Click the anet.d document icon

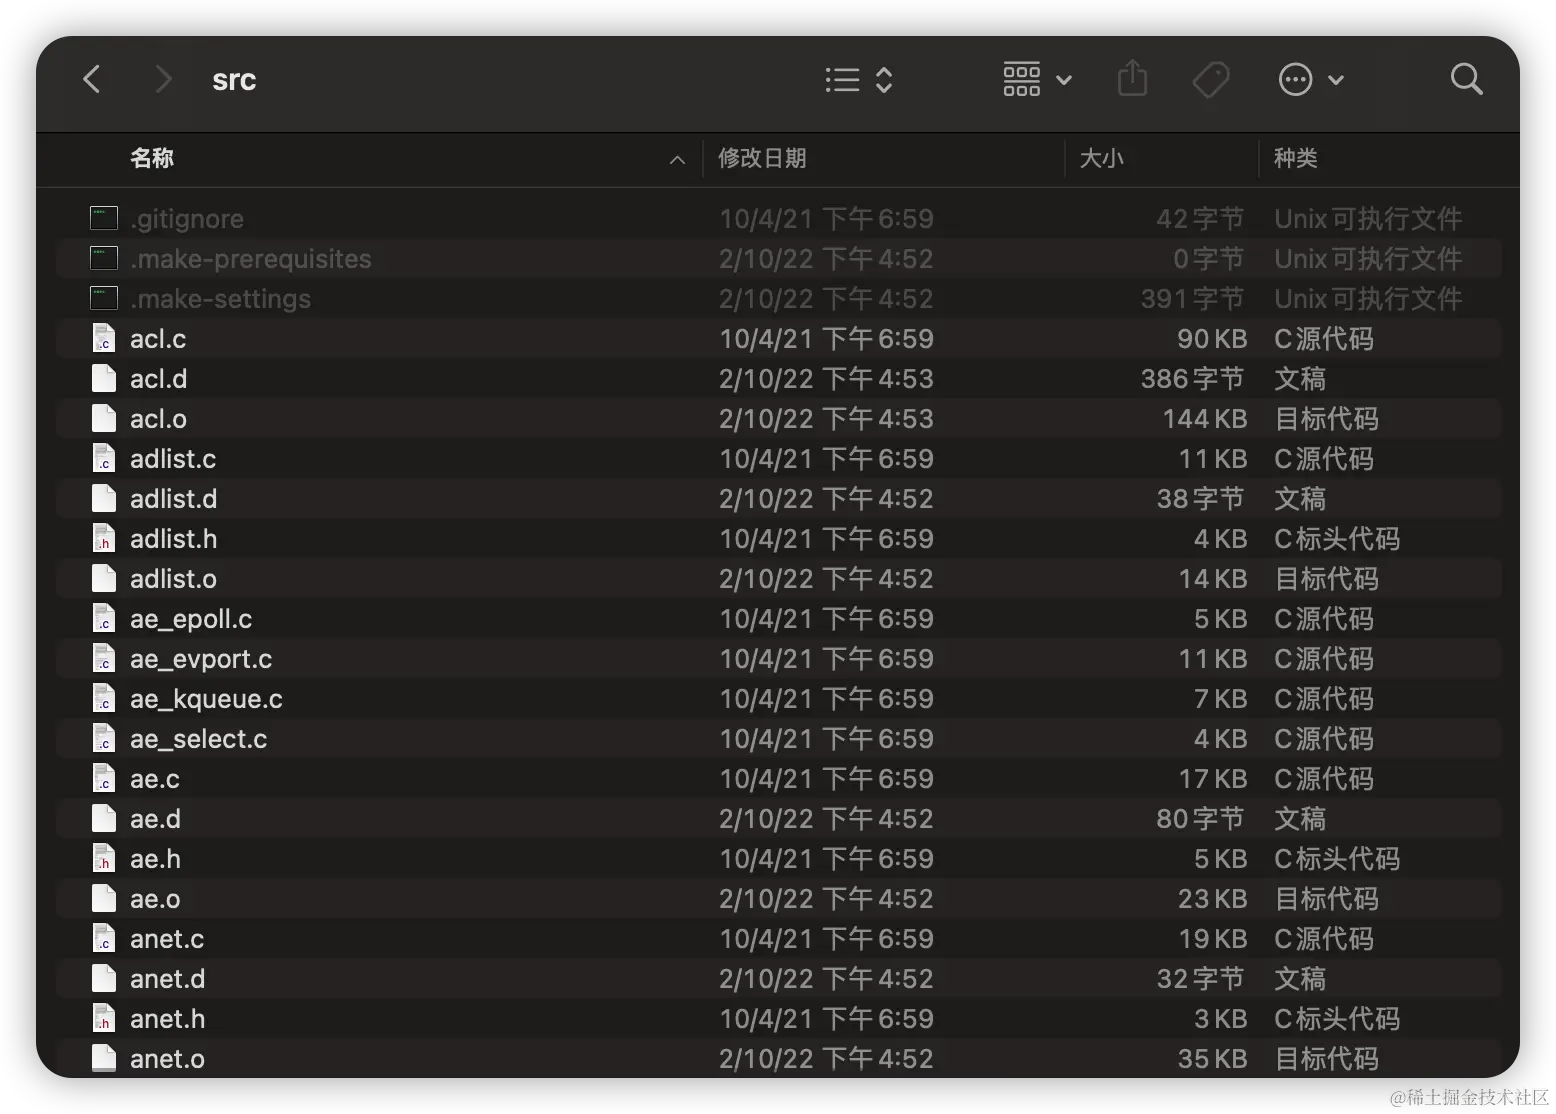(x=104, y=978)
